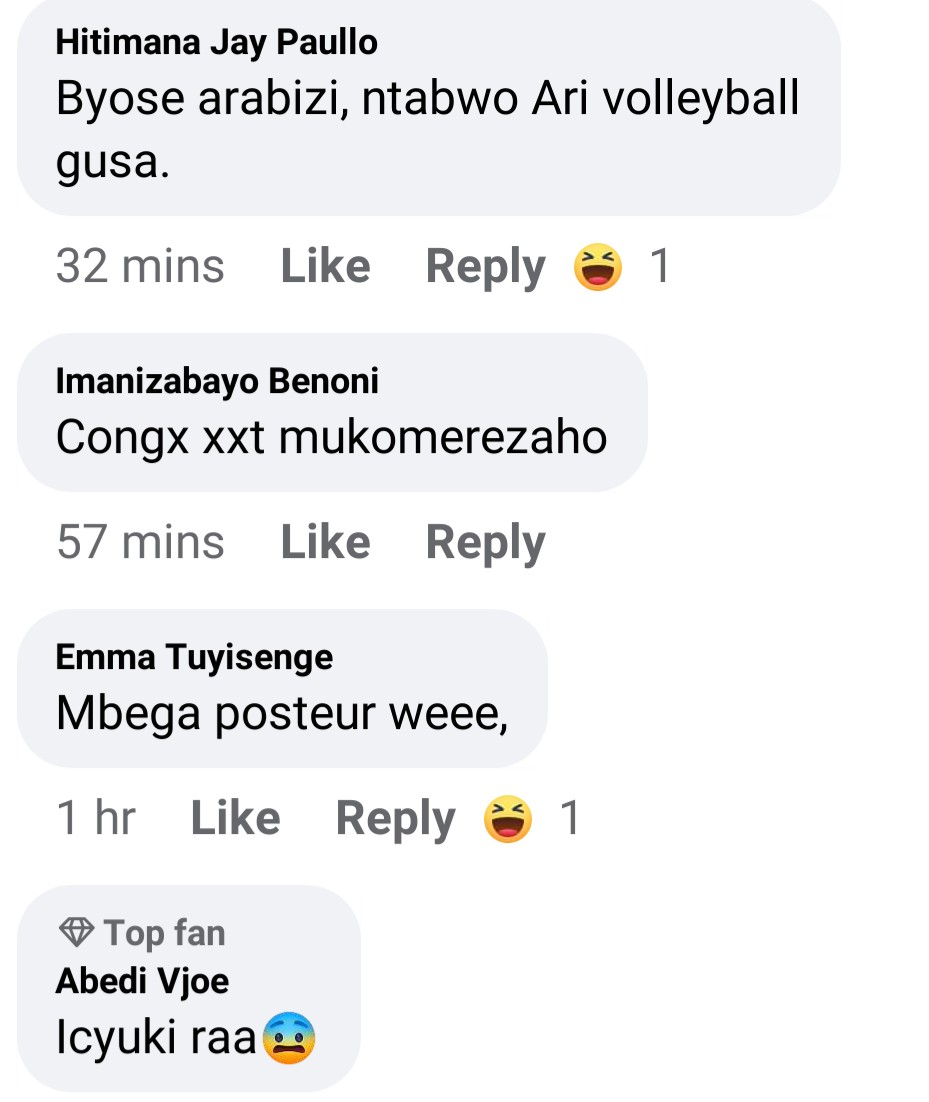Tap the Top fan diamond badge icon

point(76,933)
